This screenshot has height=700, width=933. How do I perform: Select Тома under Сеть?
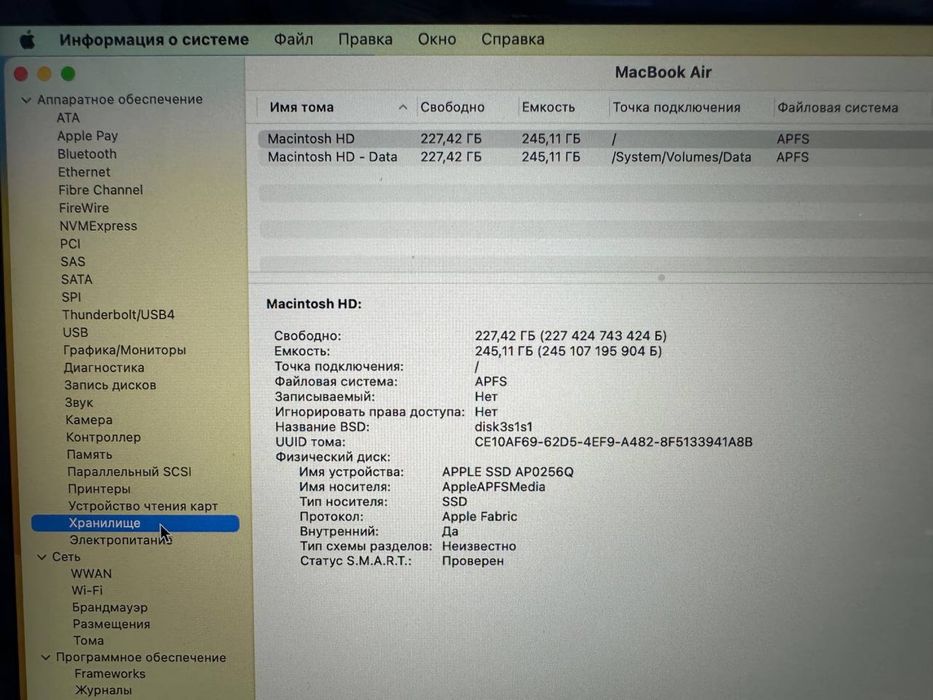tap(89, 640)
